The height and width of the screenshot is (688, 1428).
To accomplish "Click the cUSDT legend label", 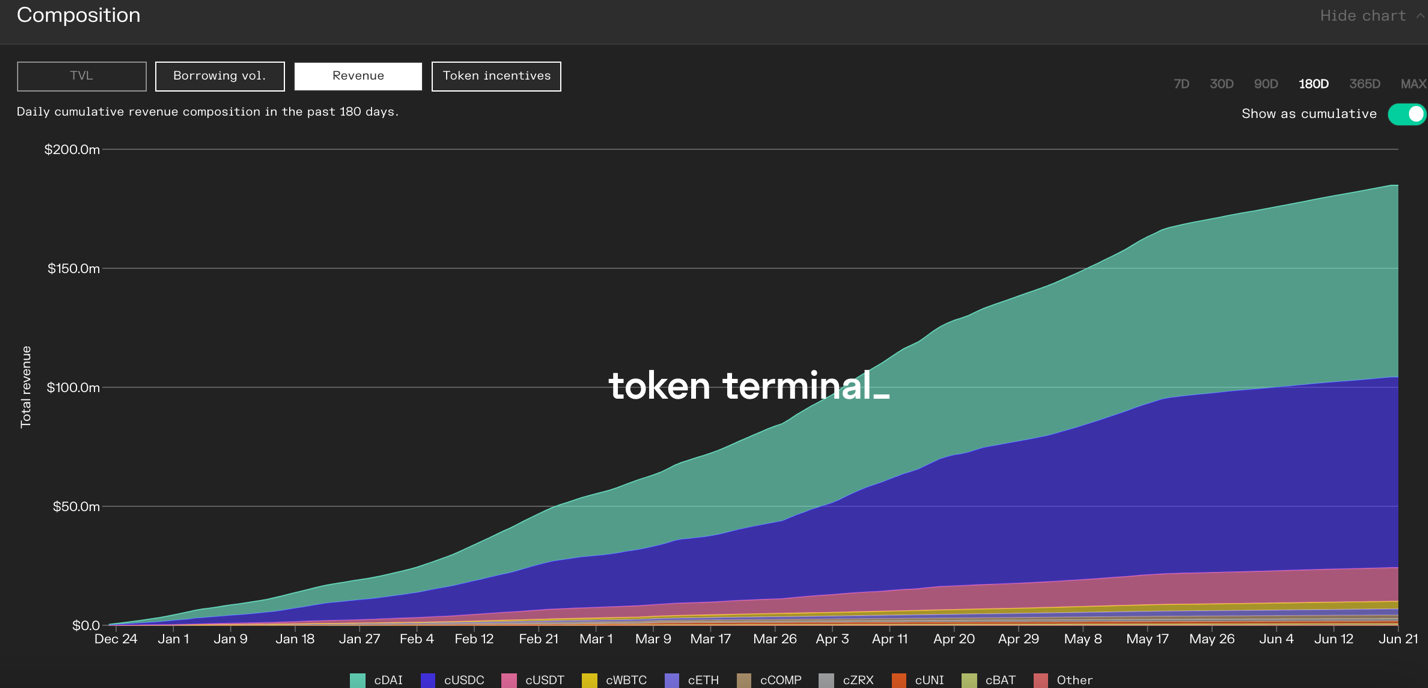I will pos(545,680).
